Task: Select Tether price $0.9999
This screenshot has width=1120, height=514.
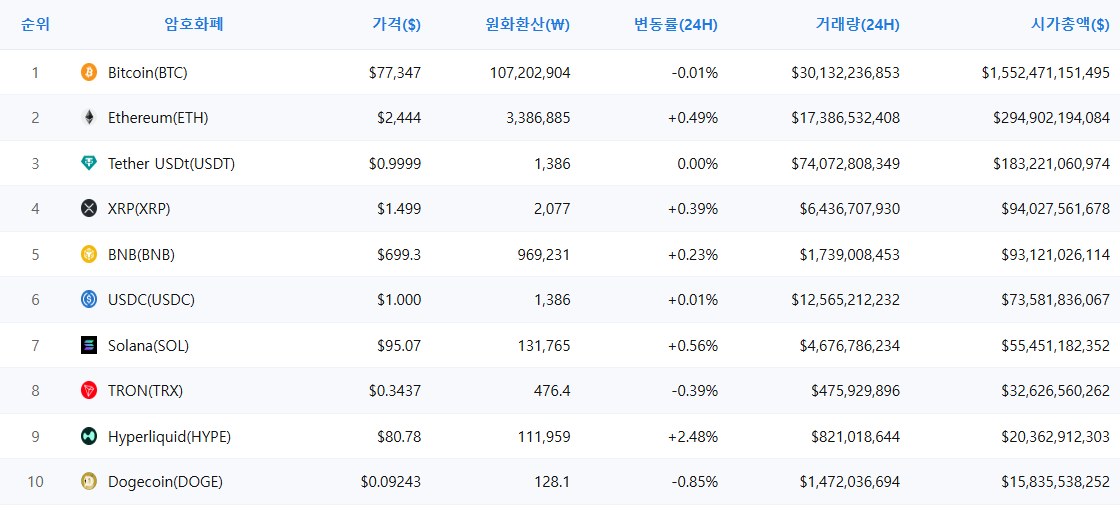Action: 395,163
